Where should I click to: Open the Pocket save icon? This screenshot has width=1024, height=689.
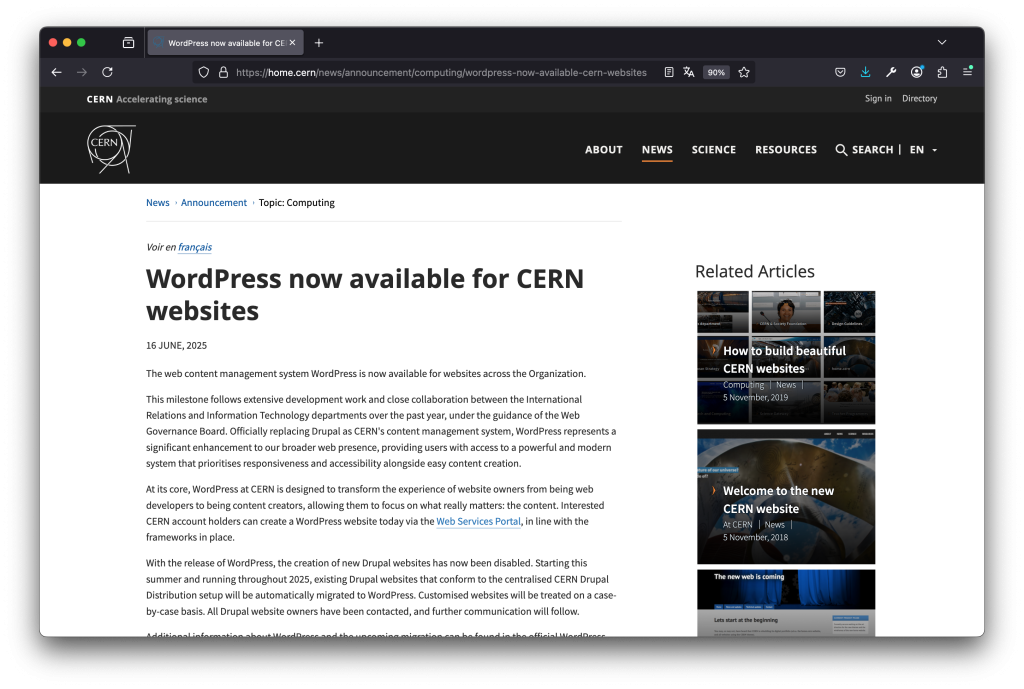click(x=840, y=72)
